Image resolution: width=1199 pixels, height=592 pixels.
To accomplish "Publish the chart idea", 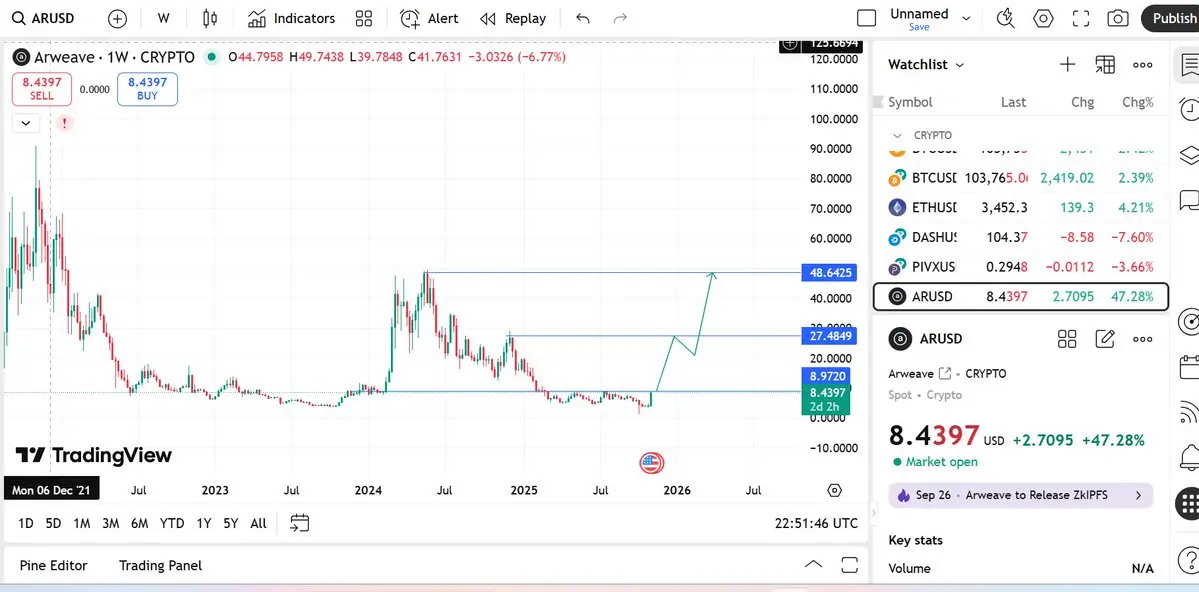I will click(x=1171, y=18).
